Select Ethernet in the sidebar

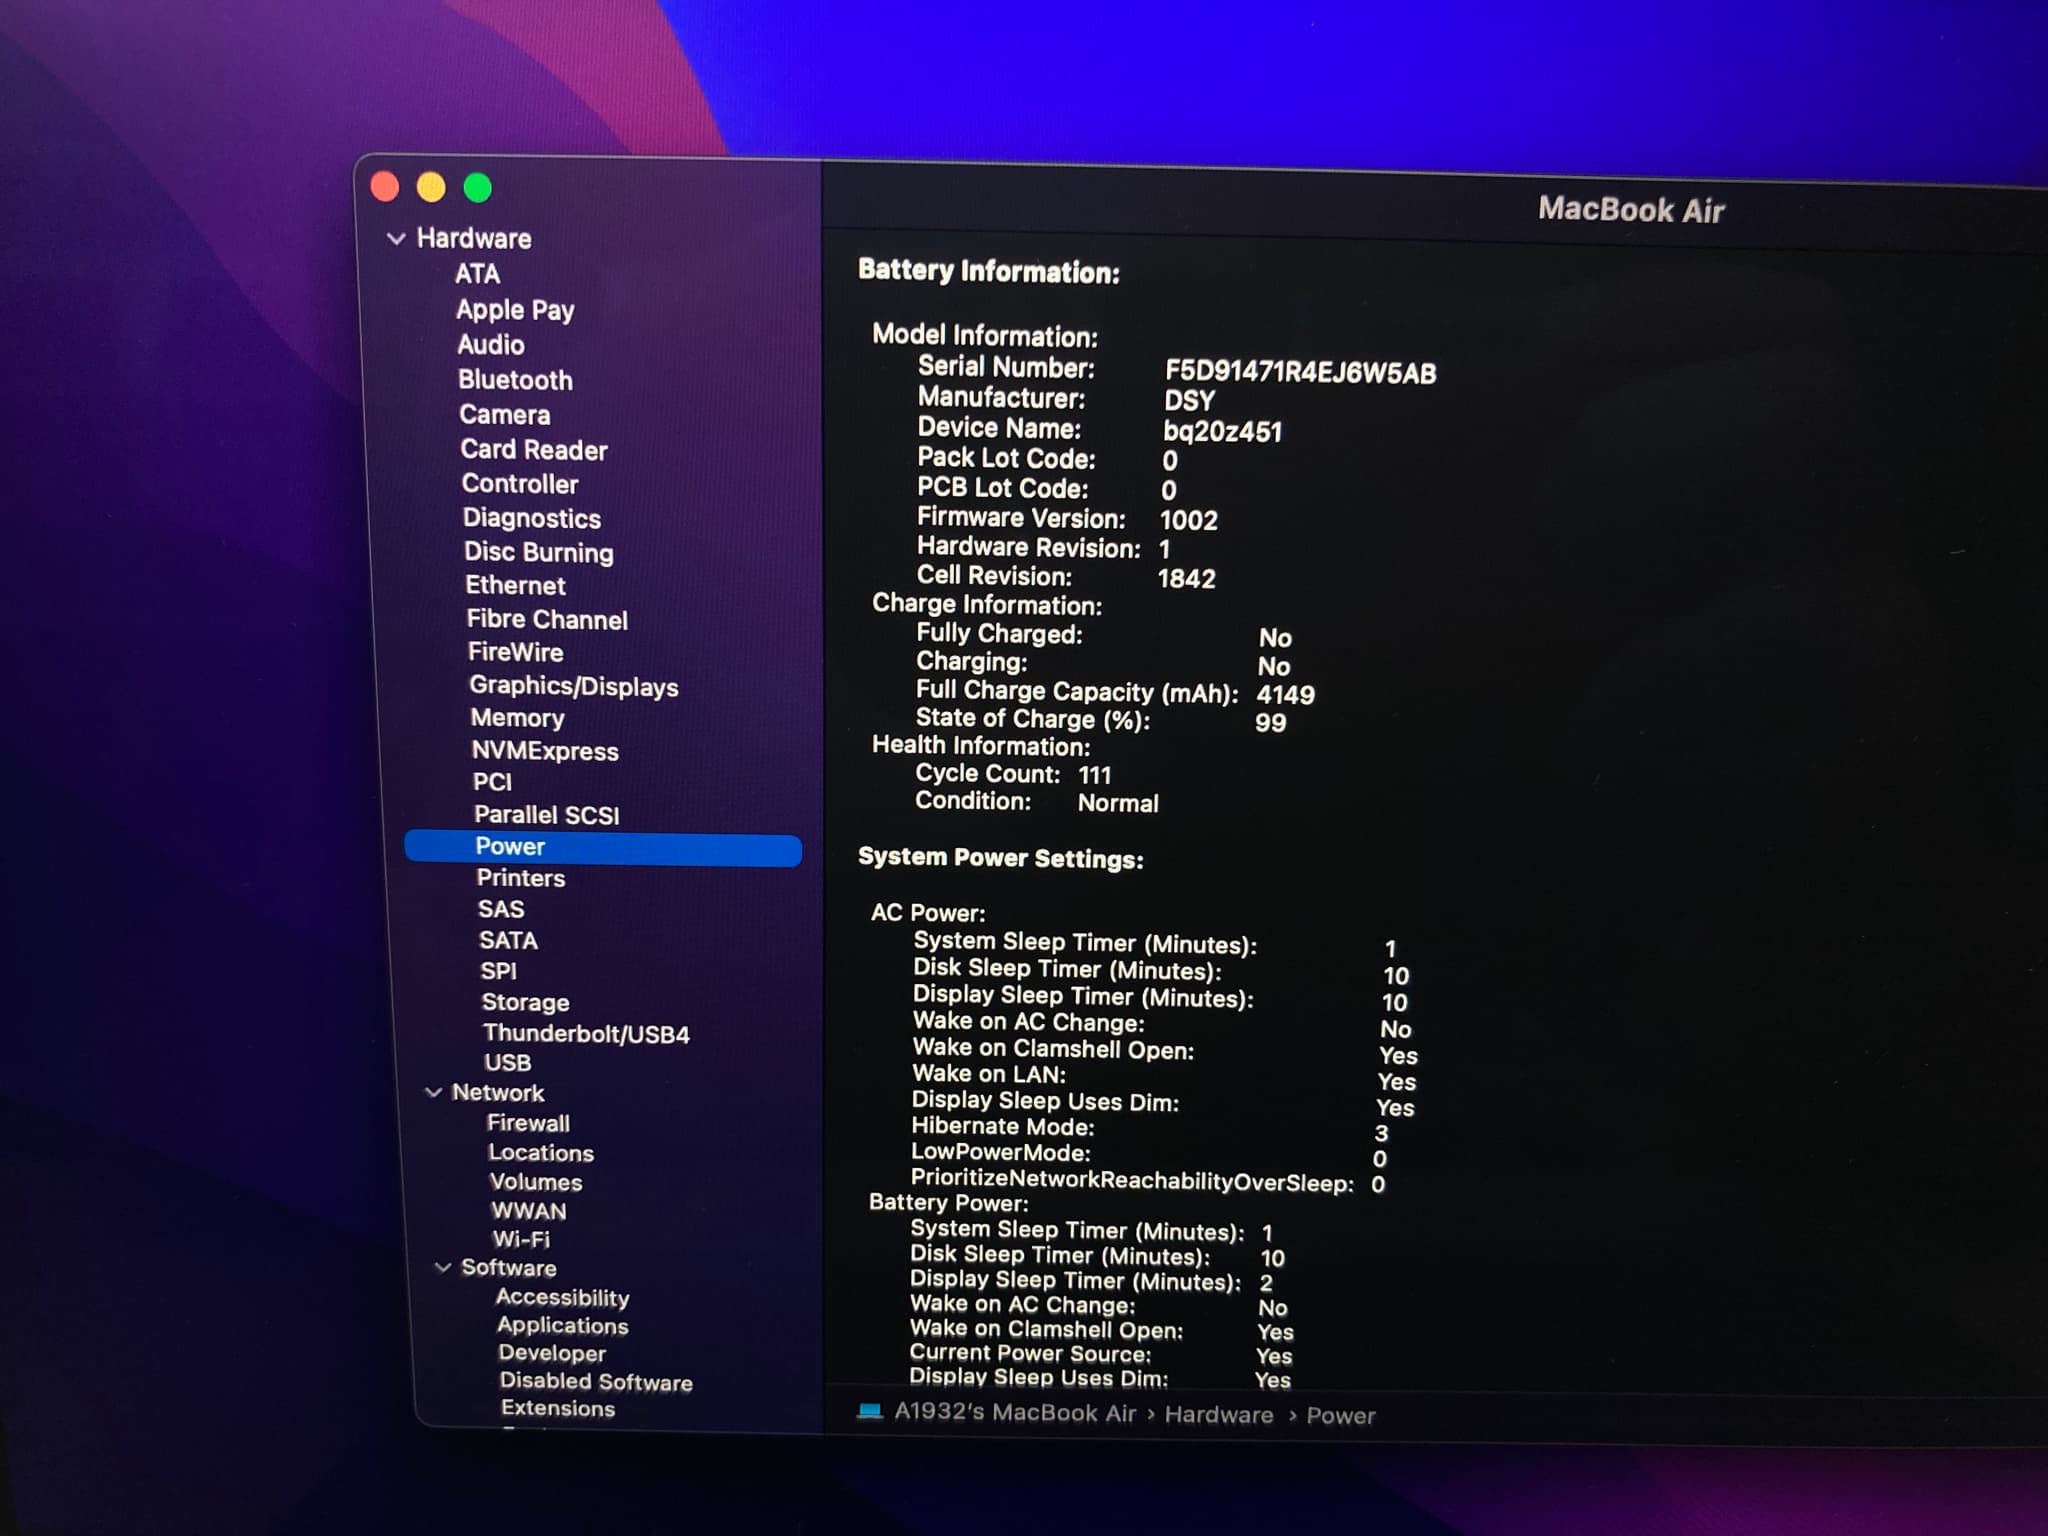pos(515,585)
